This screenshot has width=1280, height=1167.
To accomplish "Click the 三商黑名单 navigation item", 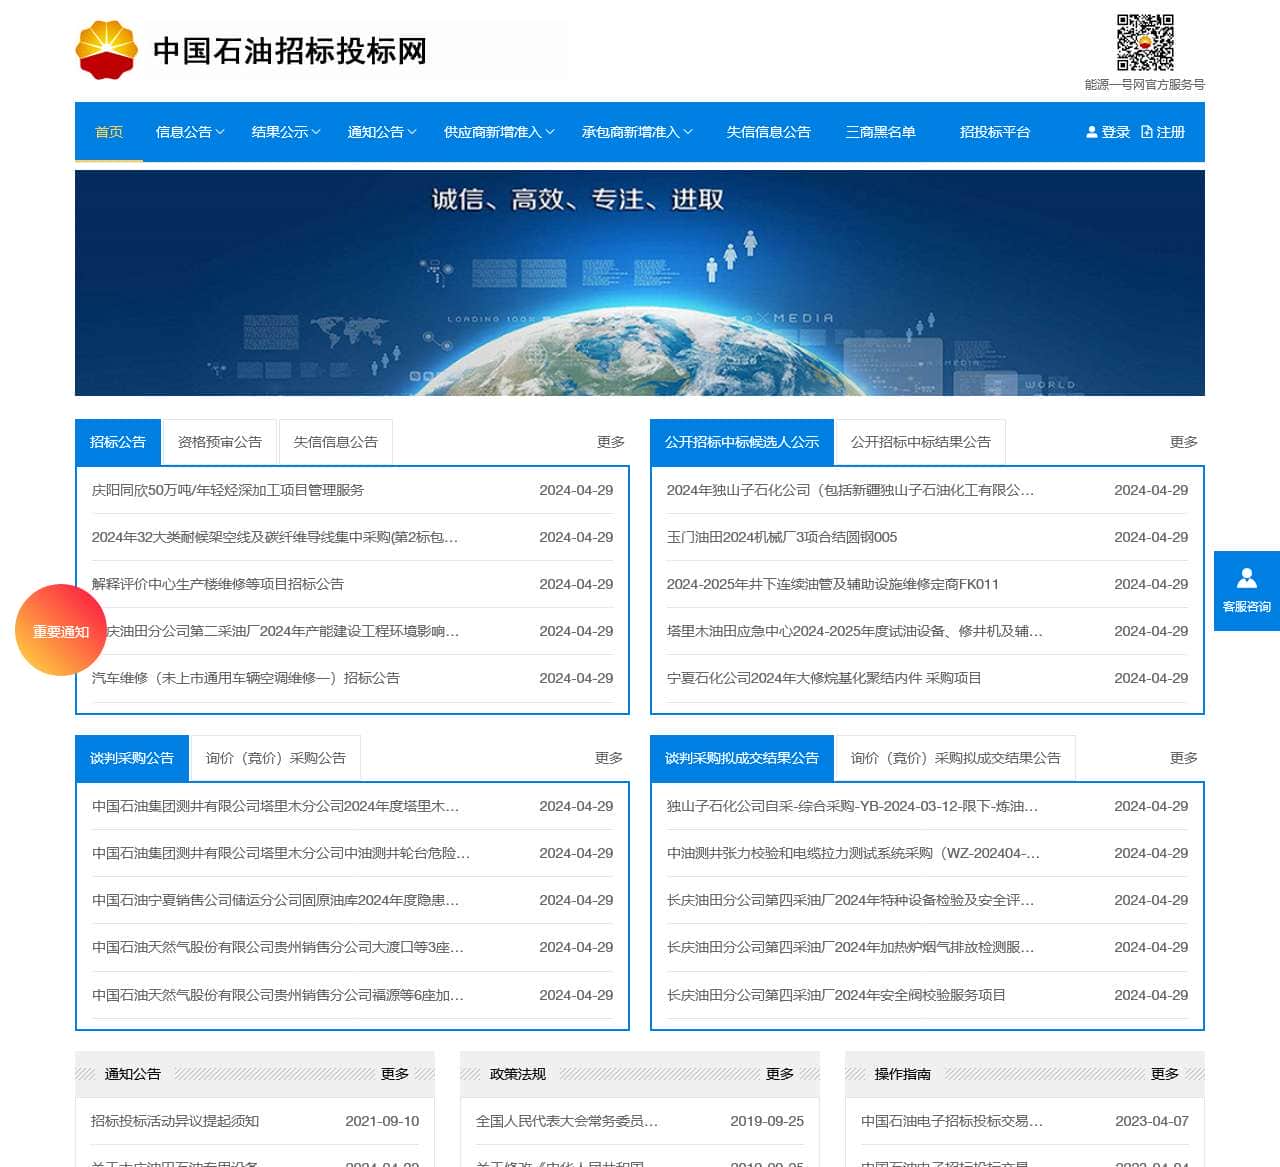I will (880, 131).
